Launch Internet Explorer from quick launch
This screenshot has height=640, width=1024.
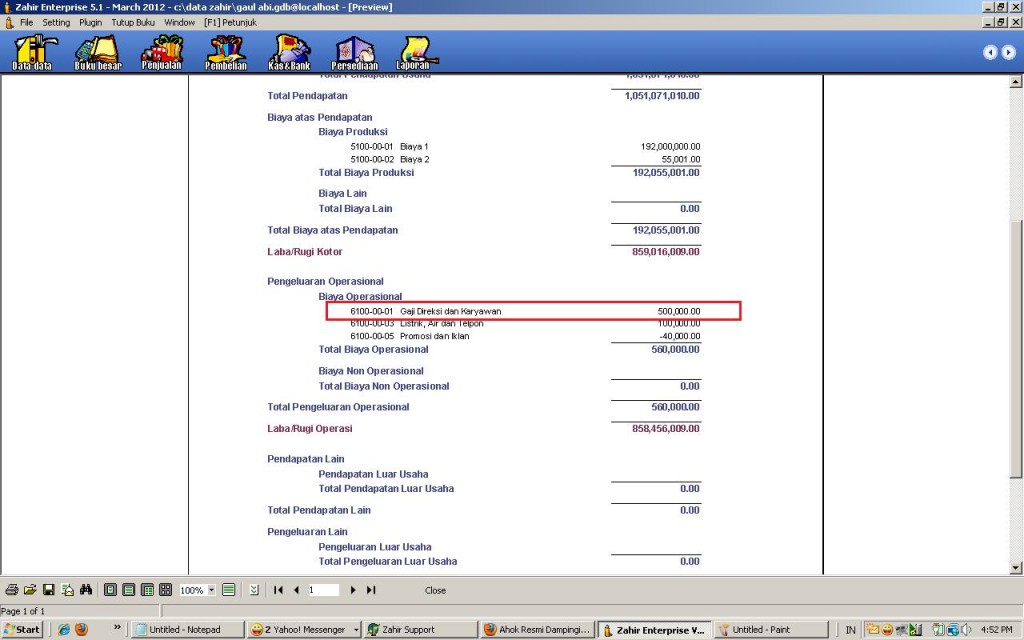(x=63, y=630)
